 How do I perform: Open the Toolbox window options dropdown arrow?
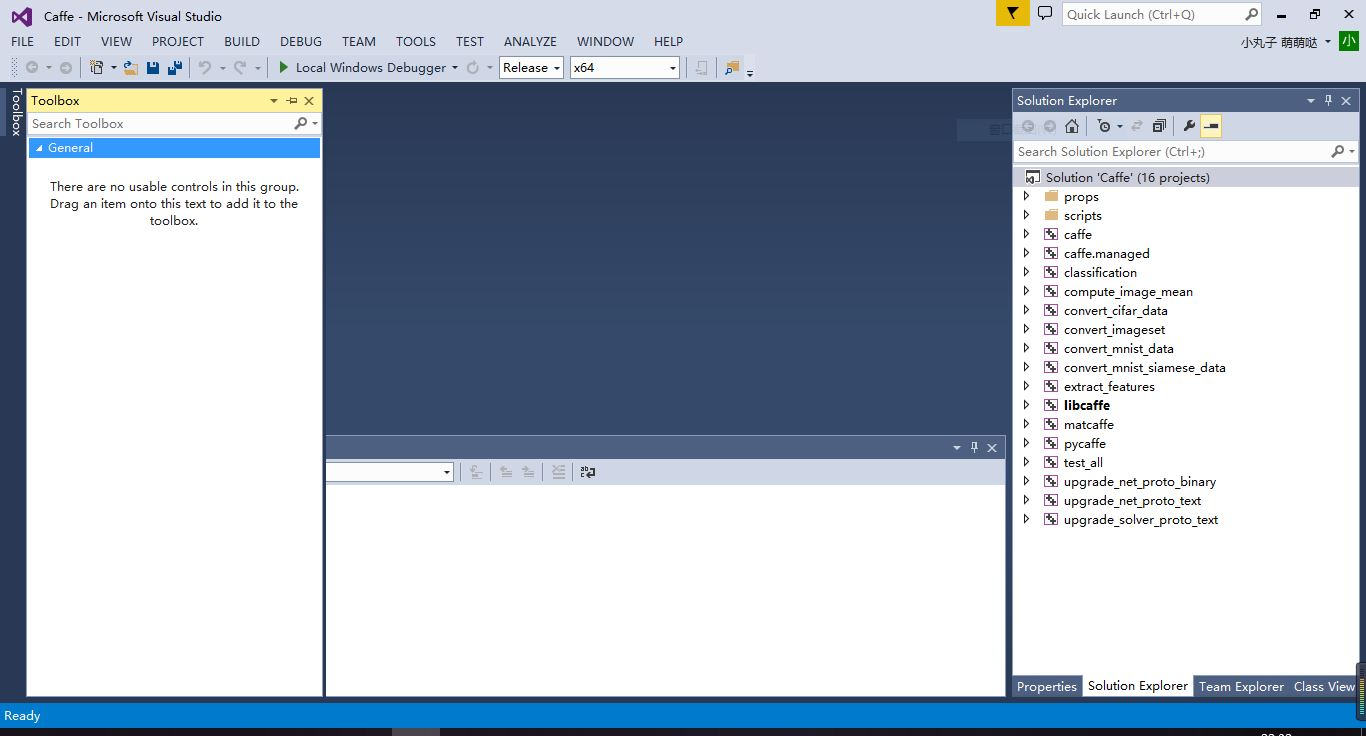point(274,100)
